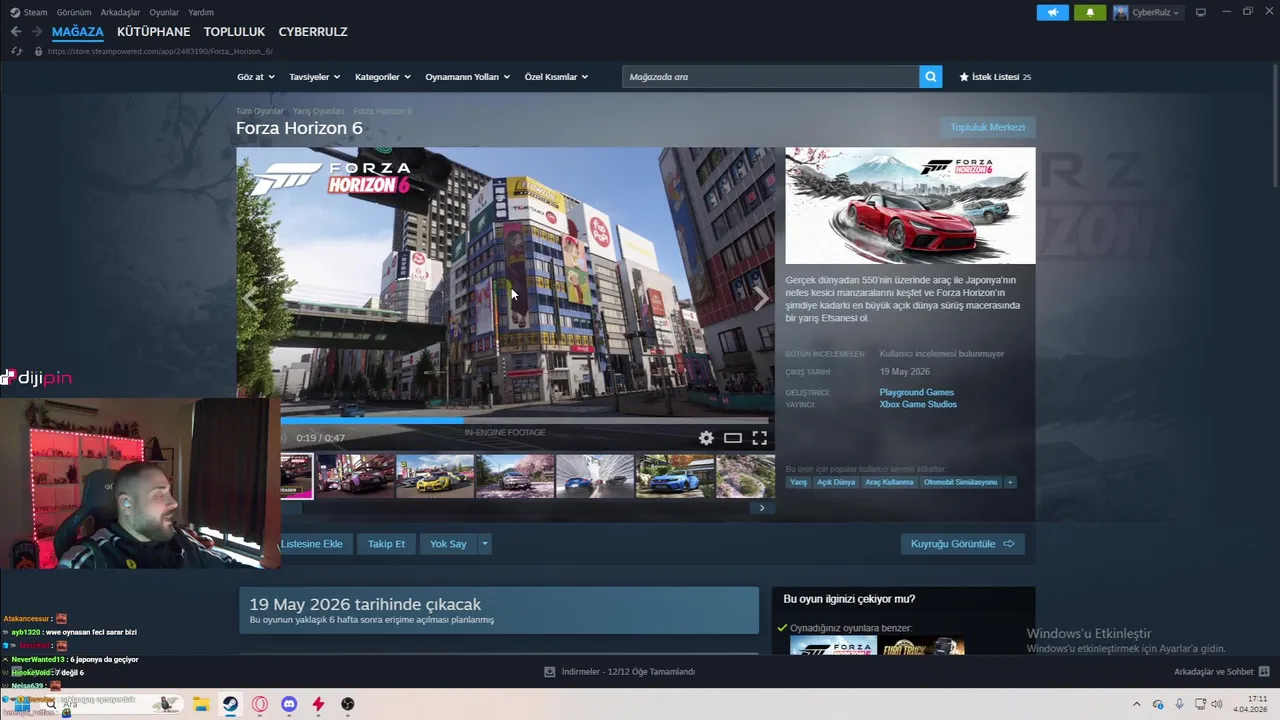Expand the Oynamanın Yolları dropdown
This screenshot has height=720, width=1280.
coord(467,77)
